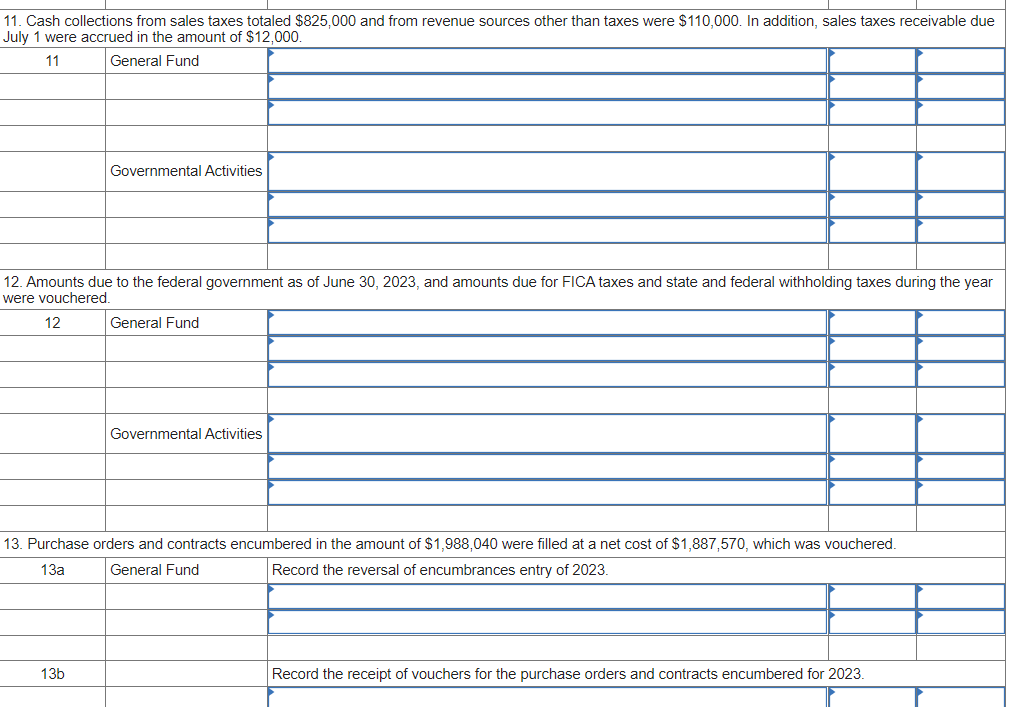Click the credit field on entry 13b's first row
Viewport: 1010px width, 711px height.
pyautogui.click(x=960, y=700)
